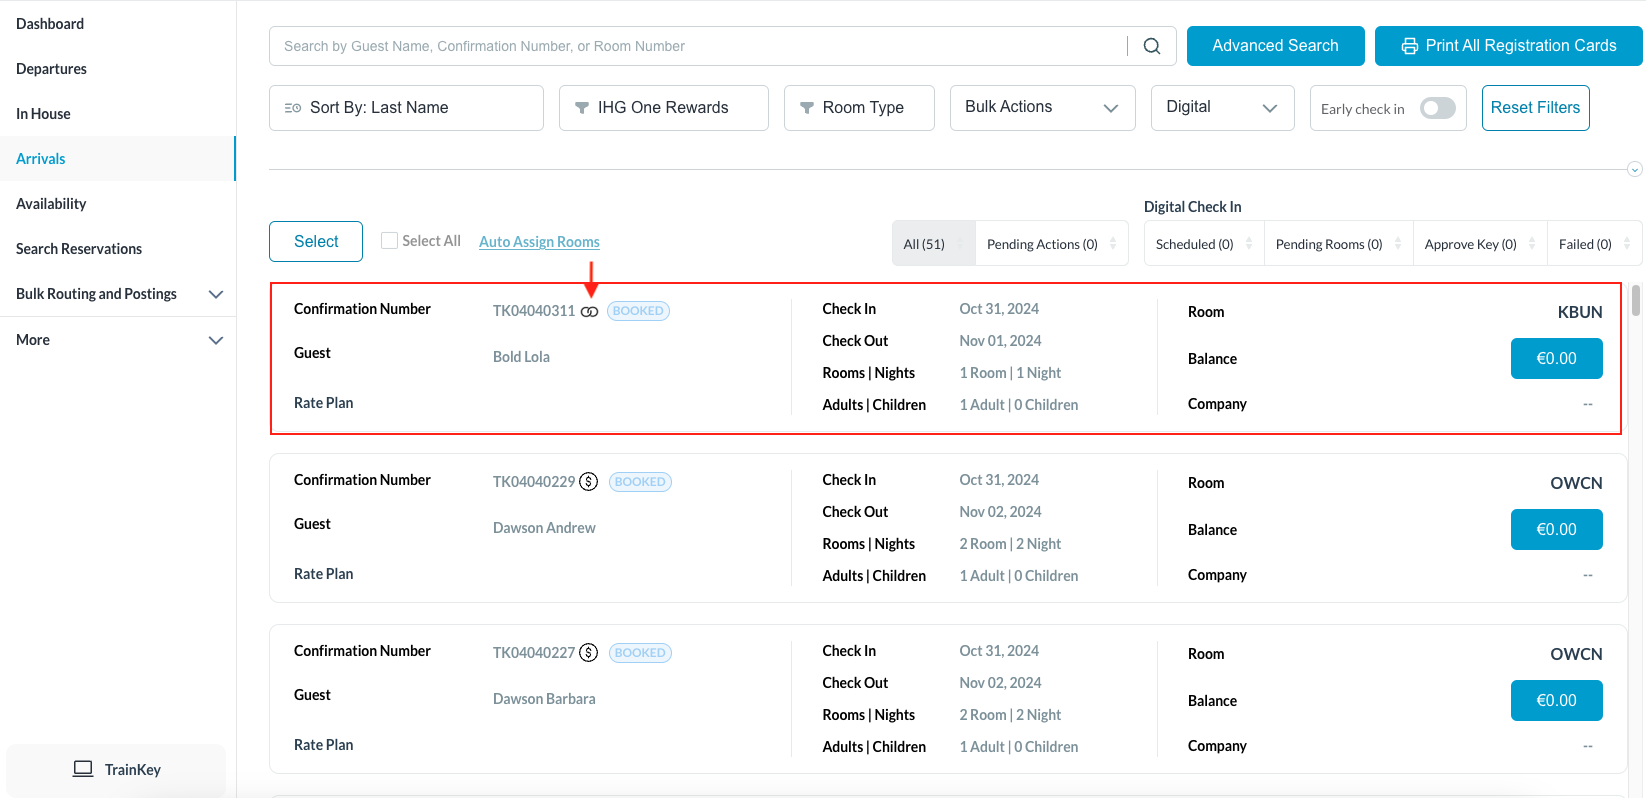Click the Room Type filter funnel icon
The height and width of the screenshot is (798, 1646).
[x=807, y=108]
